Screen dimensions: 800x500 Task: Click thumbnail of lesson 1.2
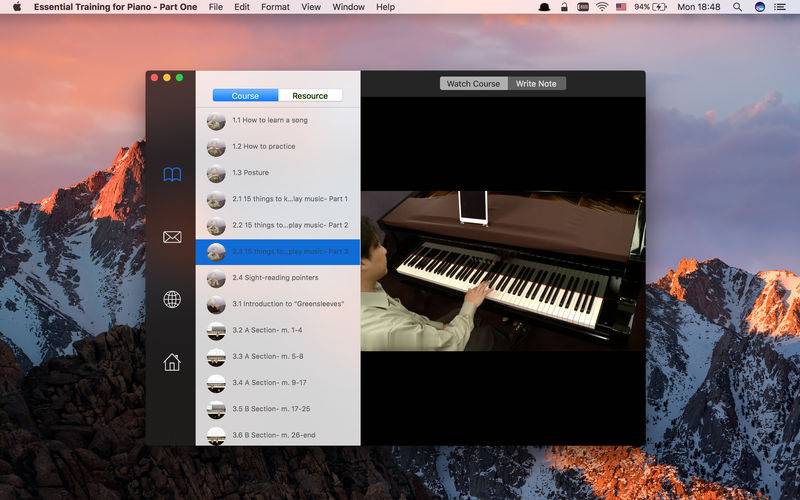click(216, 147)
